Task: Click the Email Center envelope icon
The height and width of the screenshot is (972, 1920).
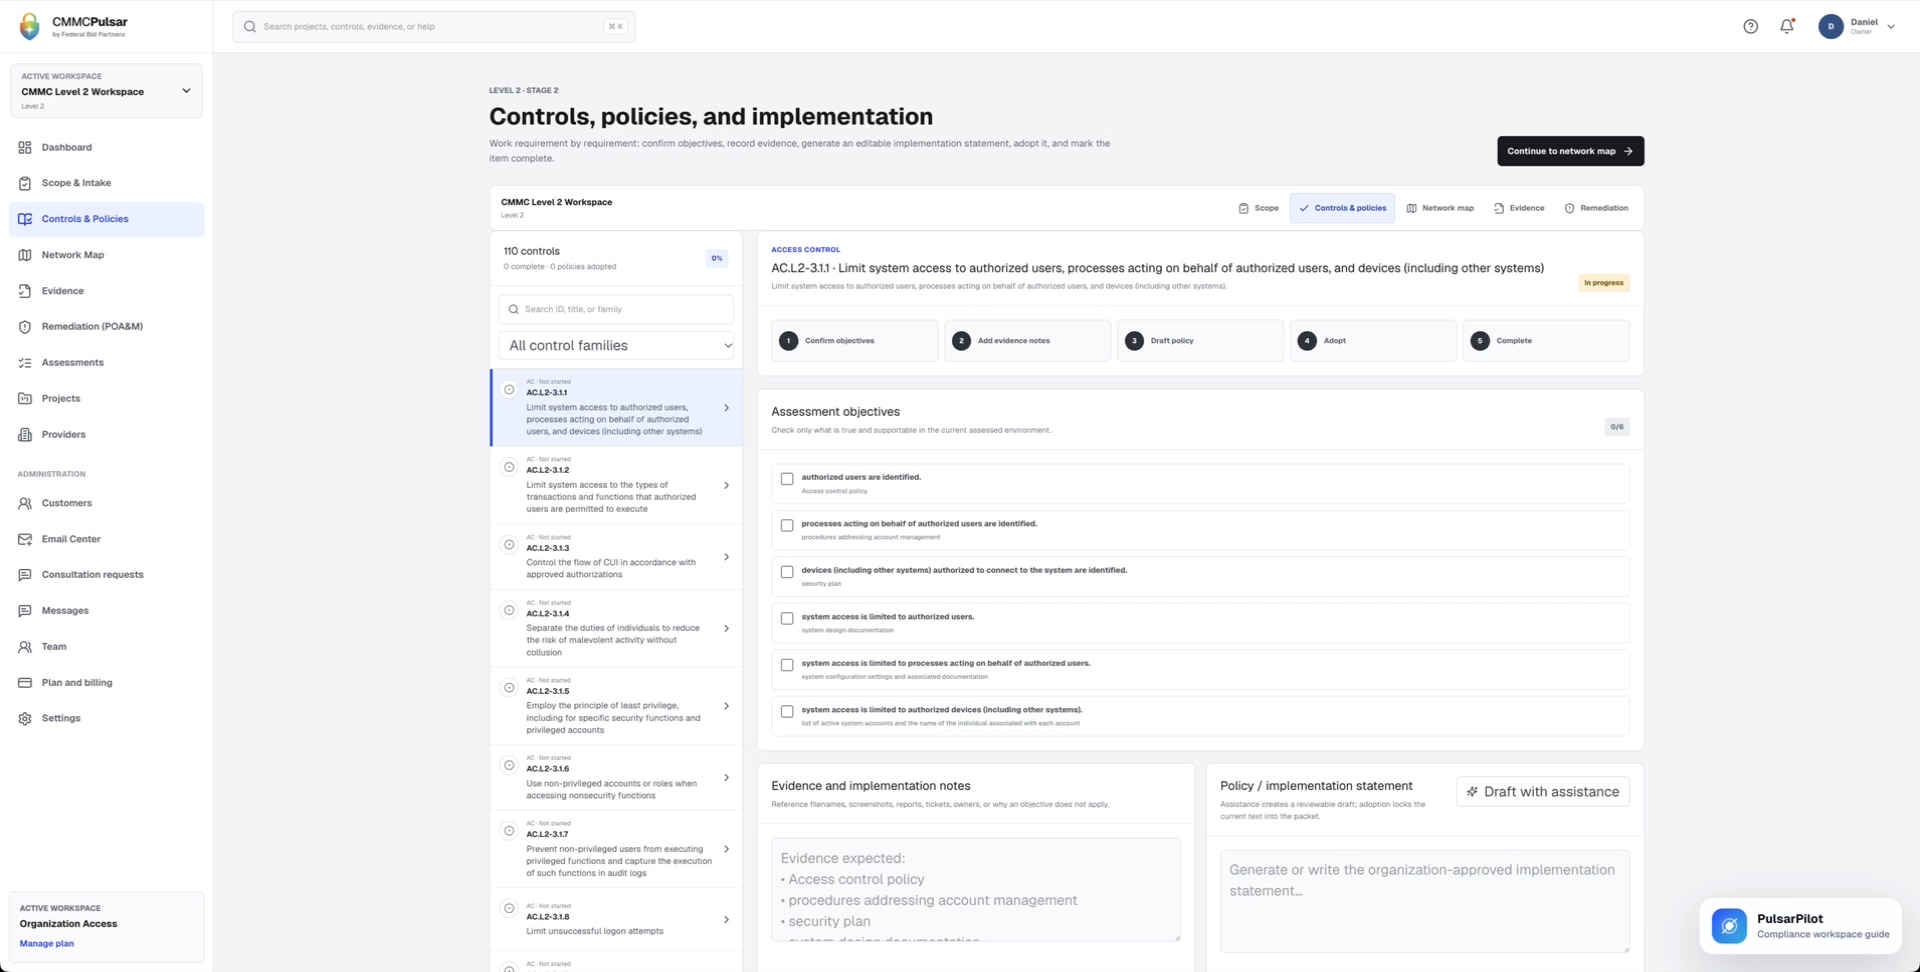Action: click(25, 539)
